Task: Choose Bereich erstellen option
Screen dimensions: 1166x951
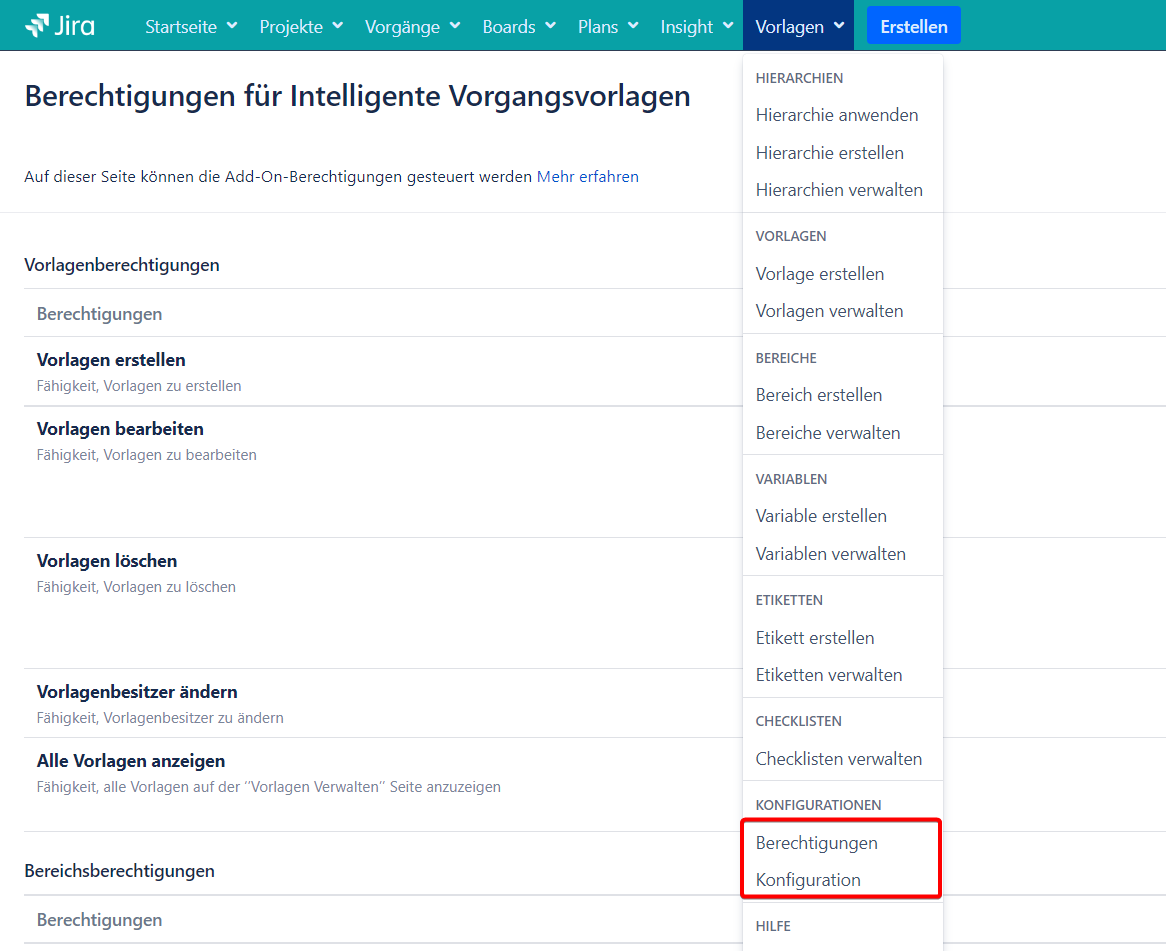Action: click(x=818, y=395)
